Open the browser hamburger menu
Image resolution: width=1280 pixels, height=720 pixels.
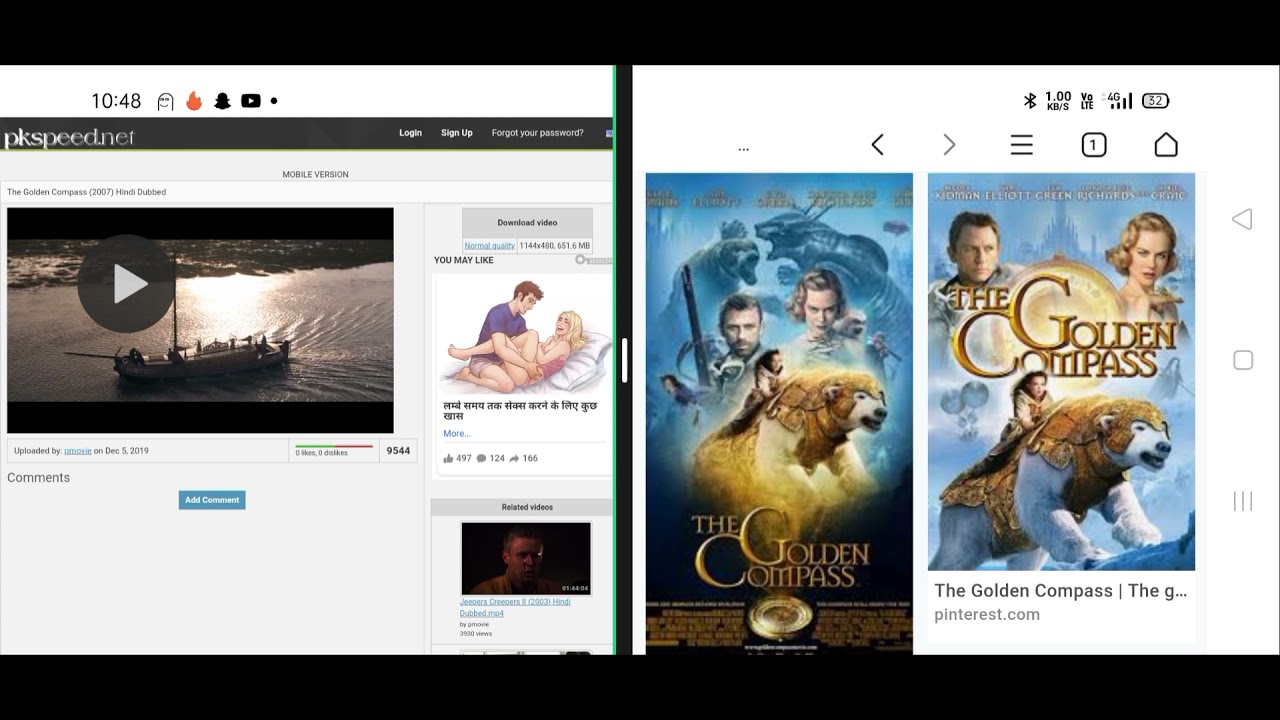tap(1021, 144)
